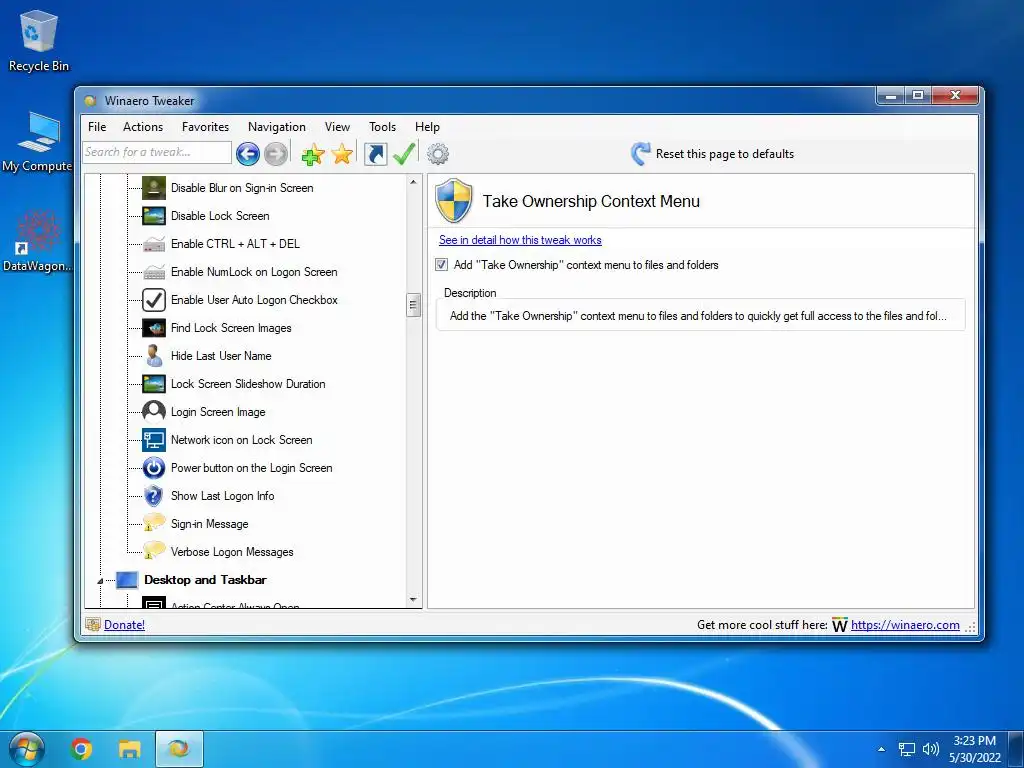Open the Navigation menu
Screen dimensions: 1024x768
tap(277, 127)
